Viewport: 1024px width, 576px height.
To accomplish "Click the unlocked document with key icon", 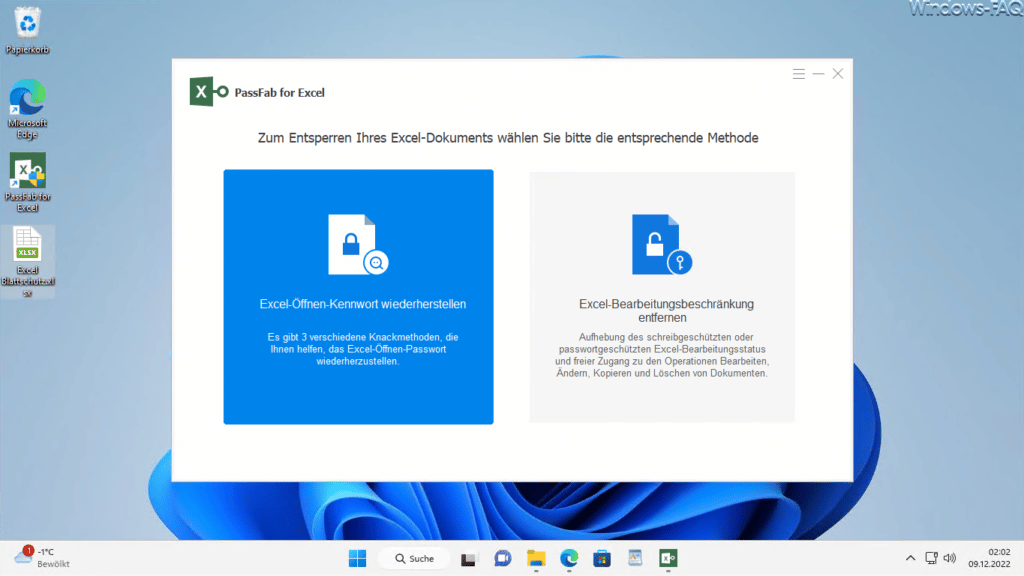I will [662, 244].
